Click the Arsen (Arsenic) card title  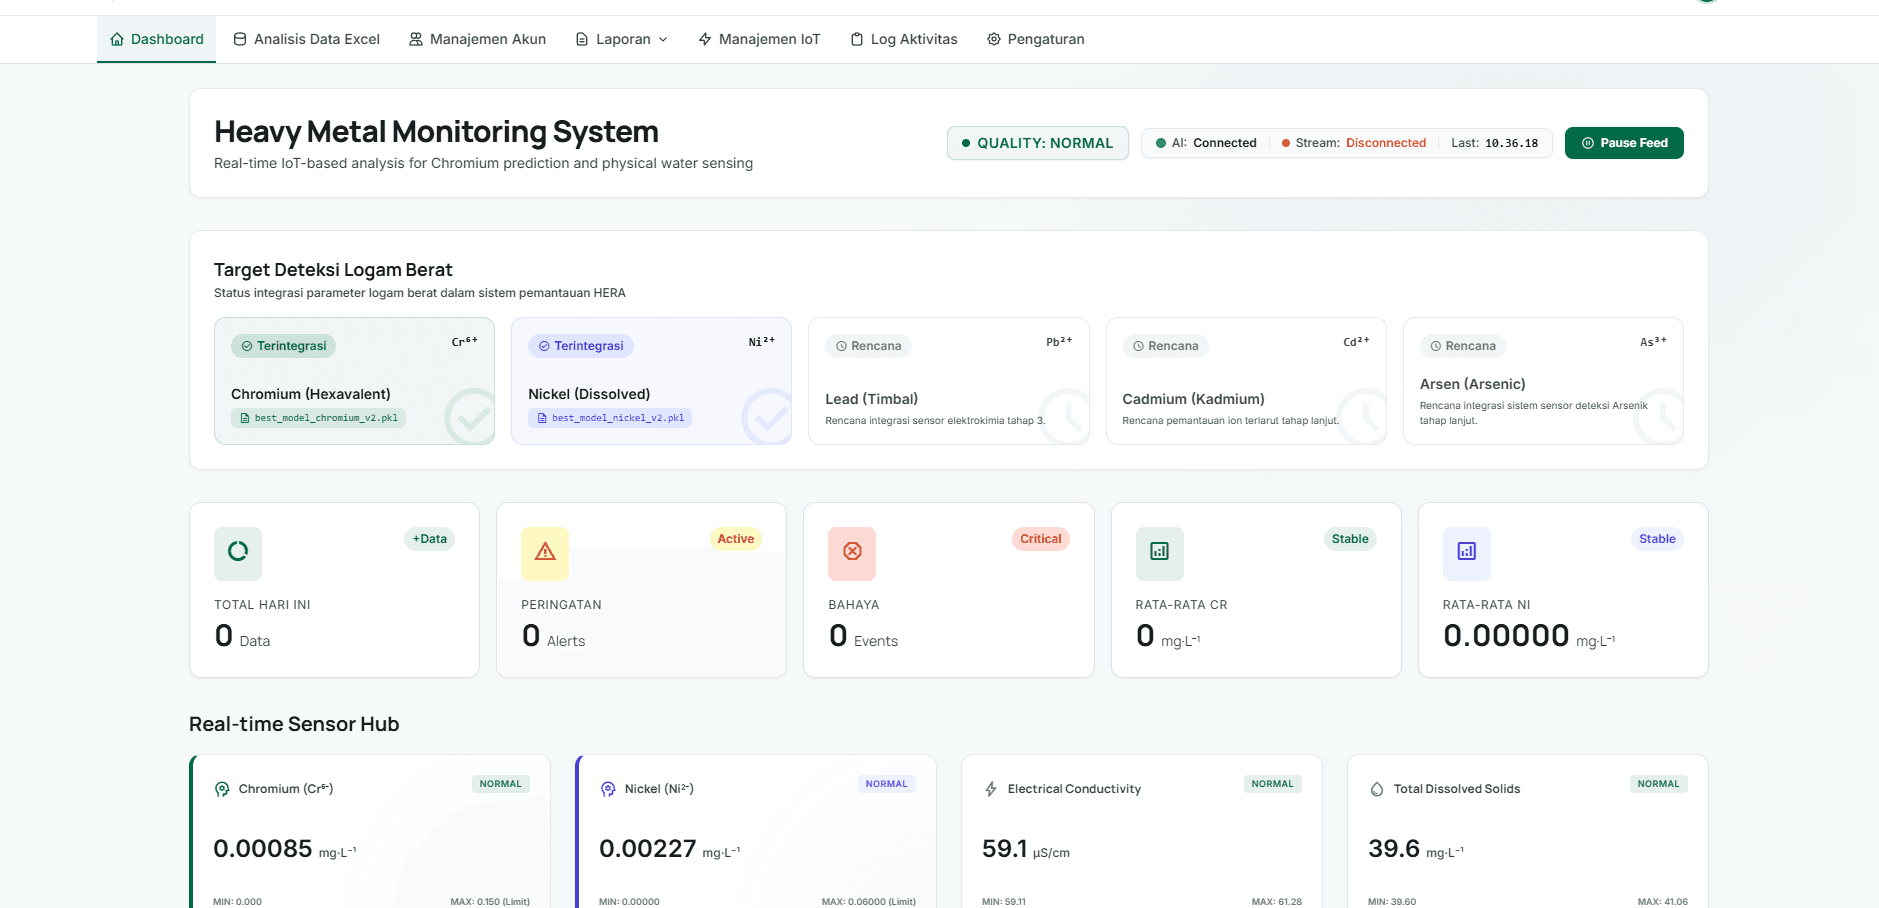[1472, 384]
